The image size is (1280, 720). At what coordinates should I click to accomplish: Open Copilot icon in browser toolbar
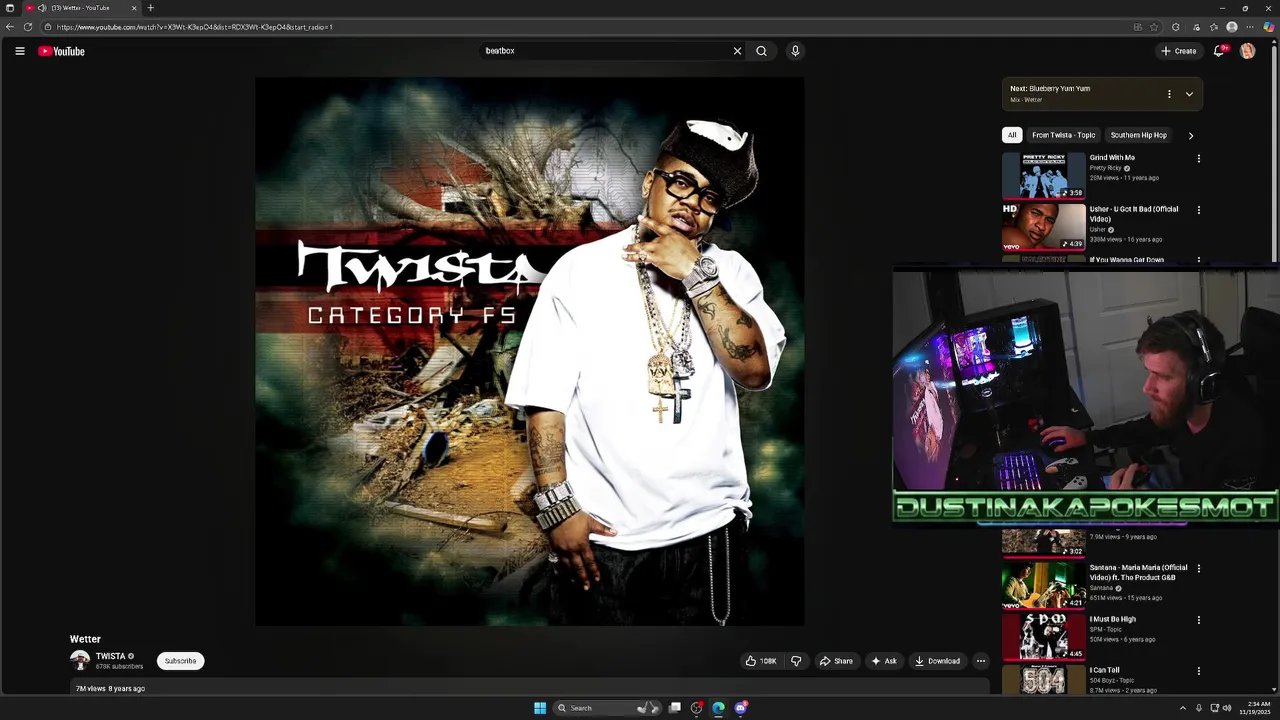pyautogui.click(x=1268, y=27)
